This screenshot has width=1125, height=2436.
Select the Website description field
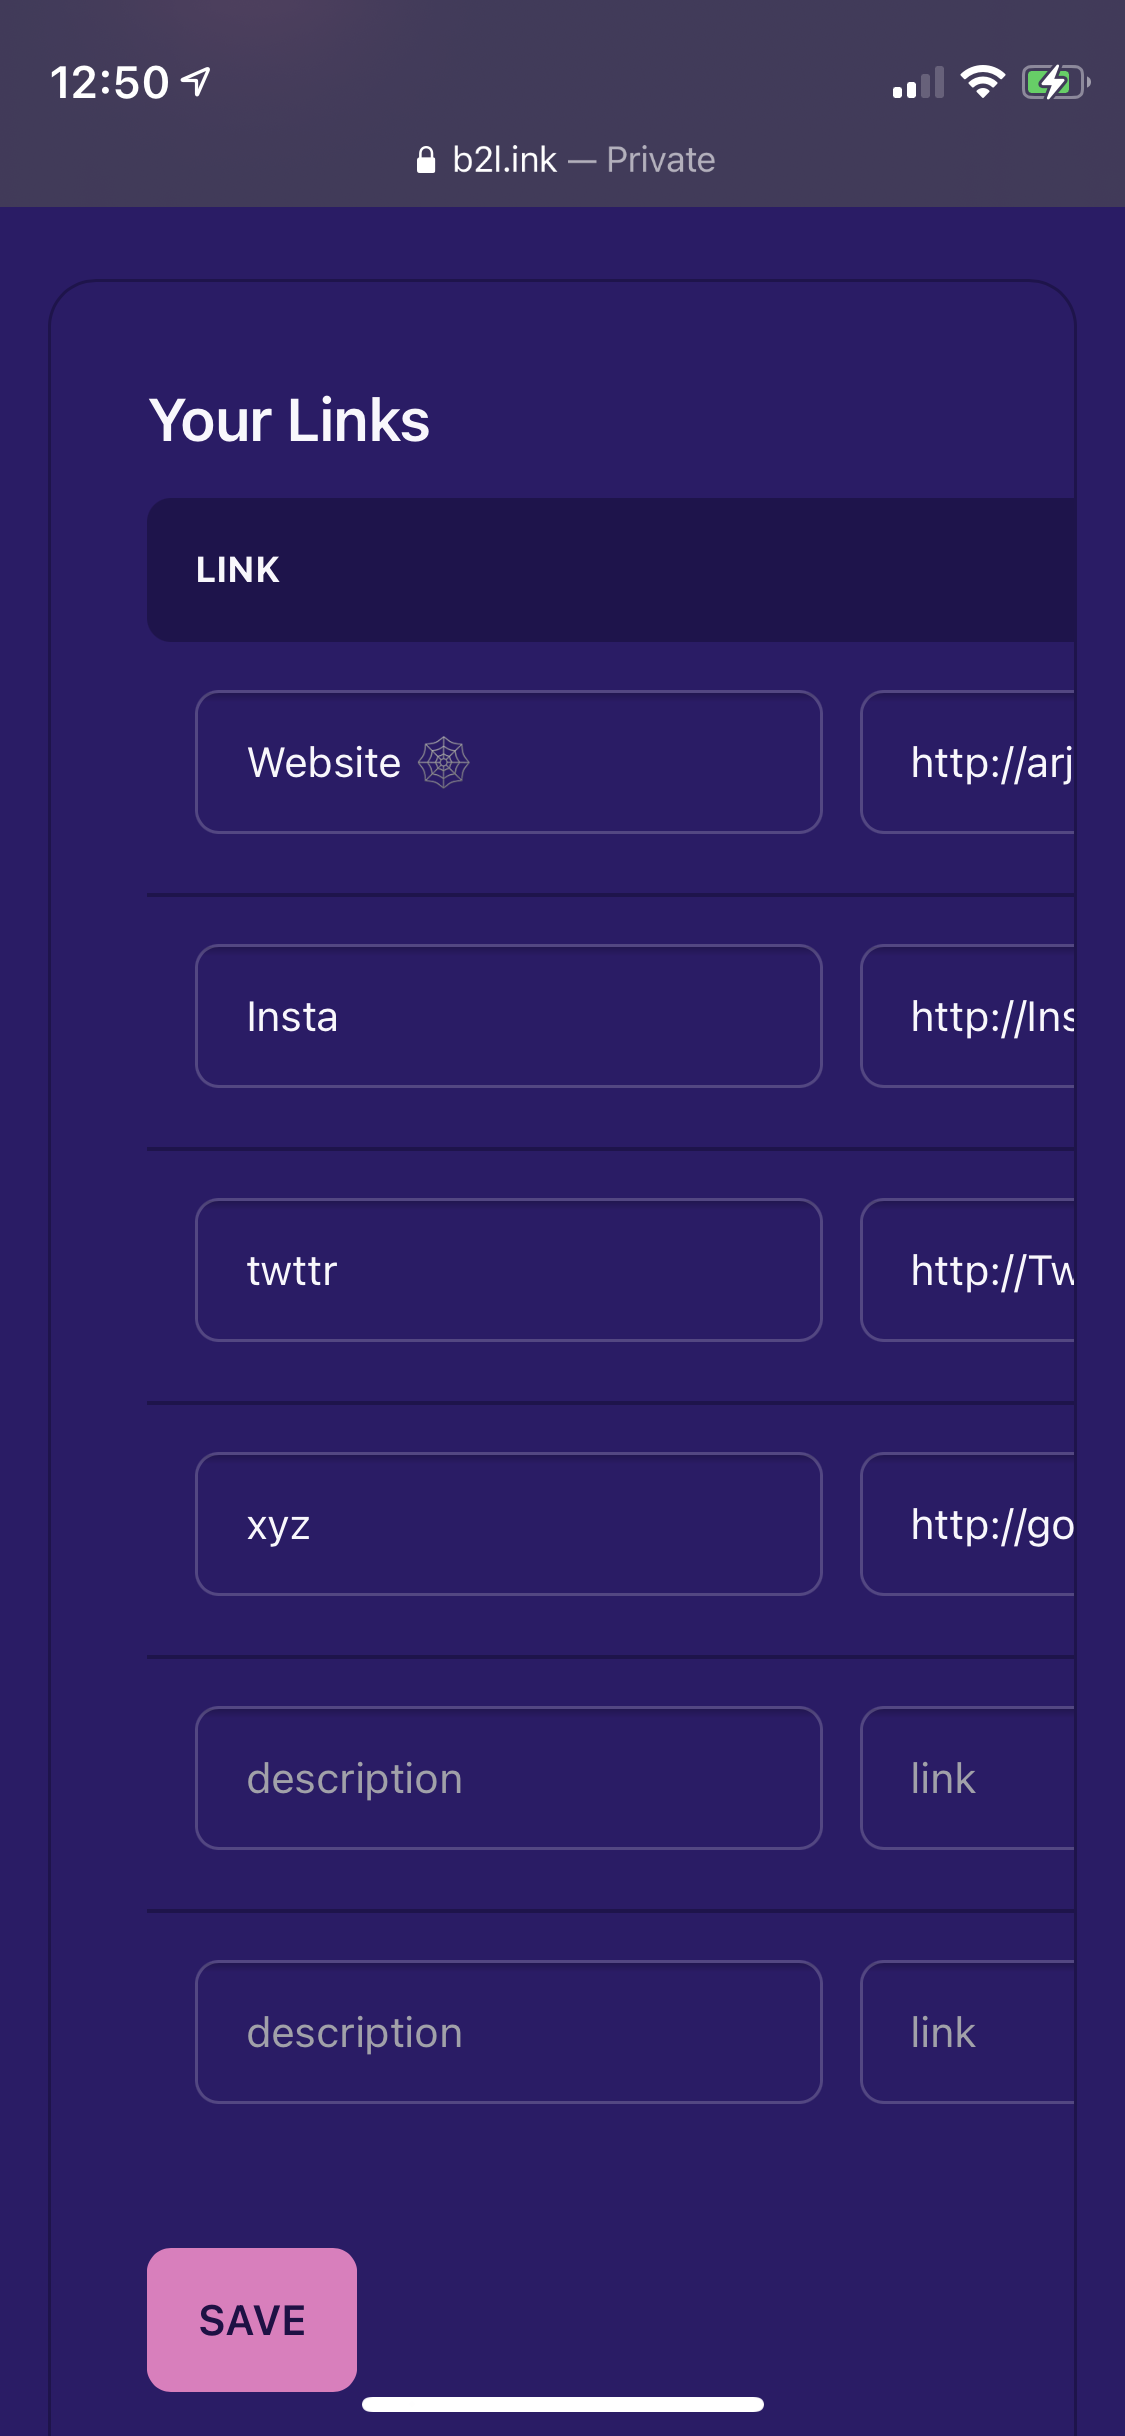[x=508, y=762]
